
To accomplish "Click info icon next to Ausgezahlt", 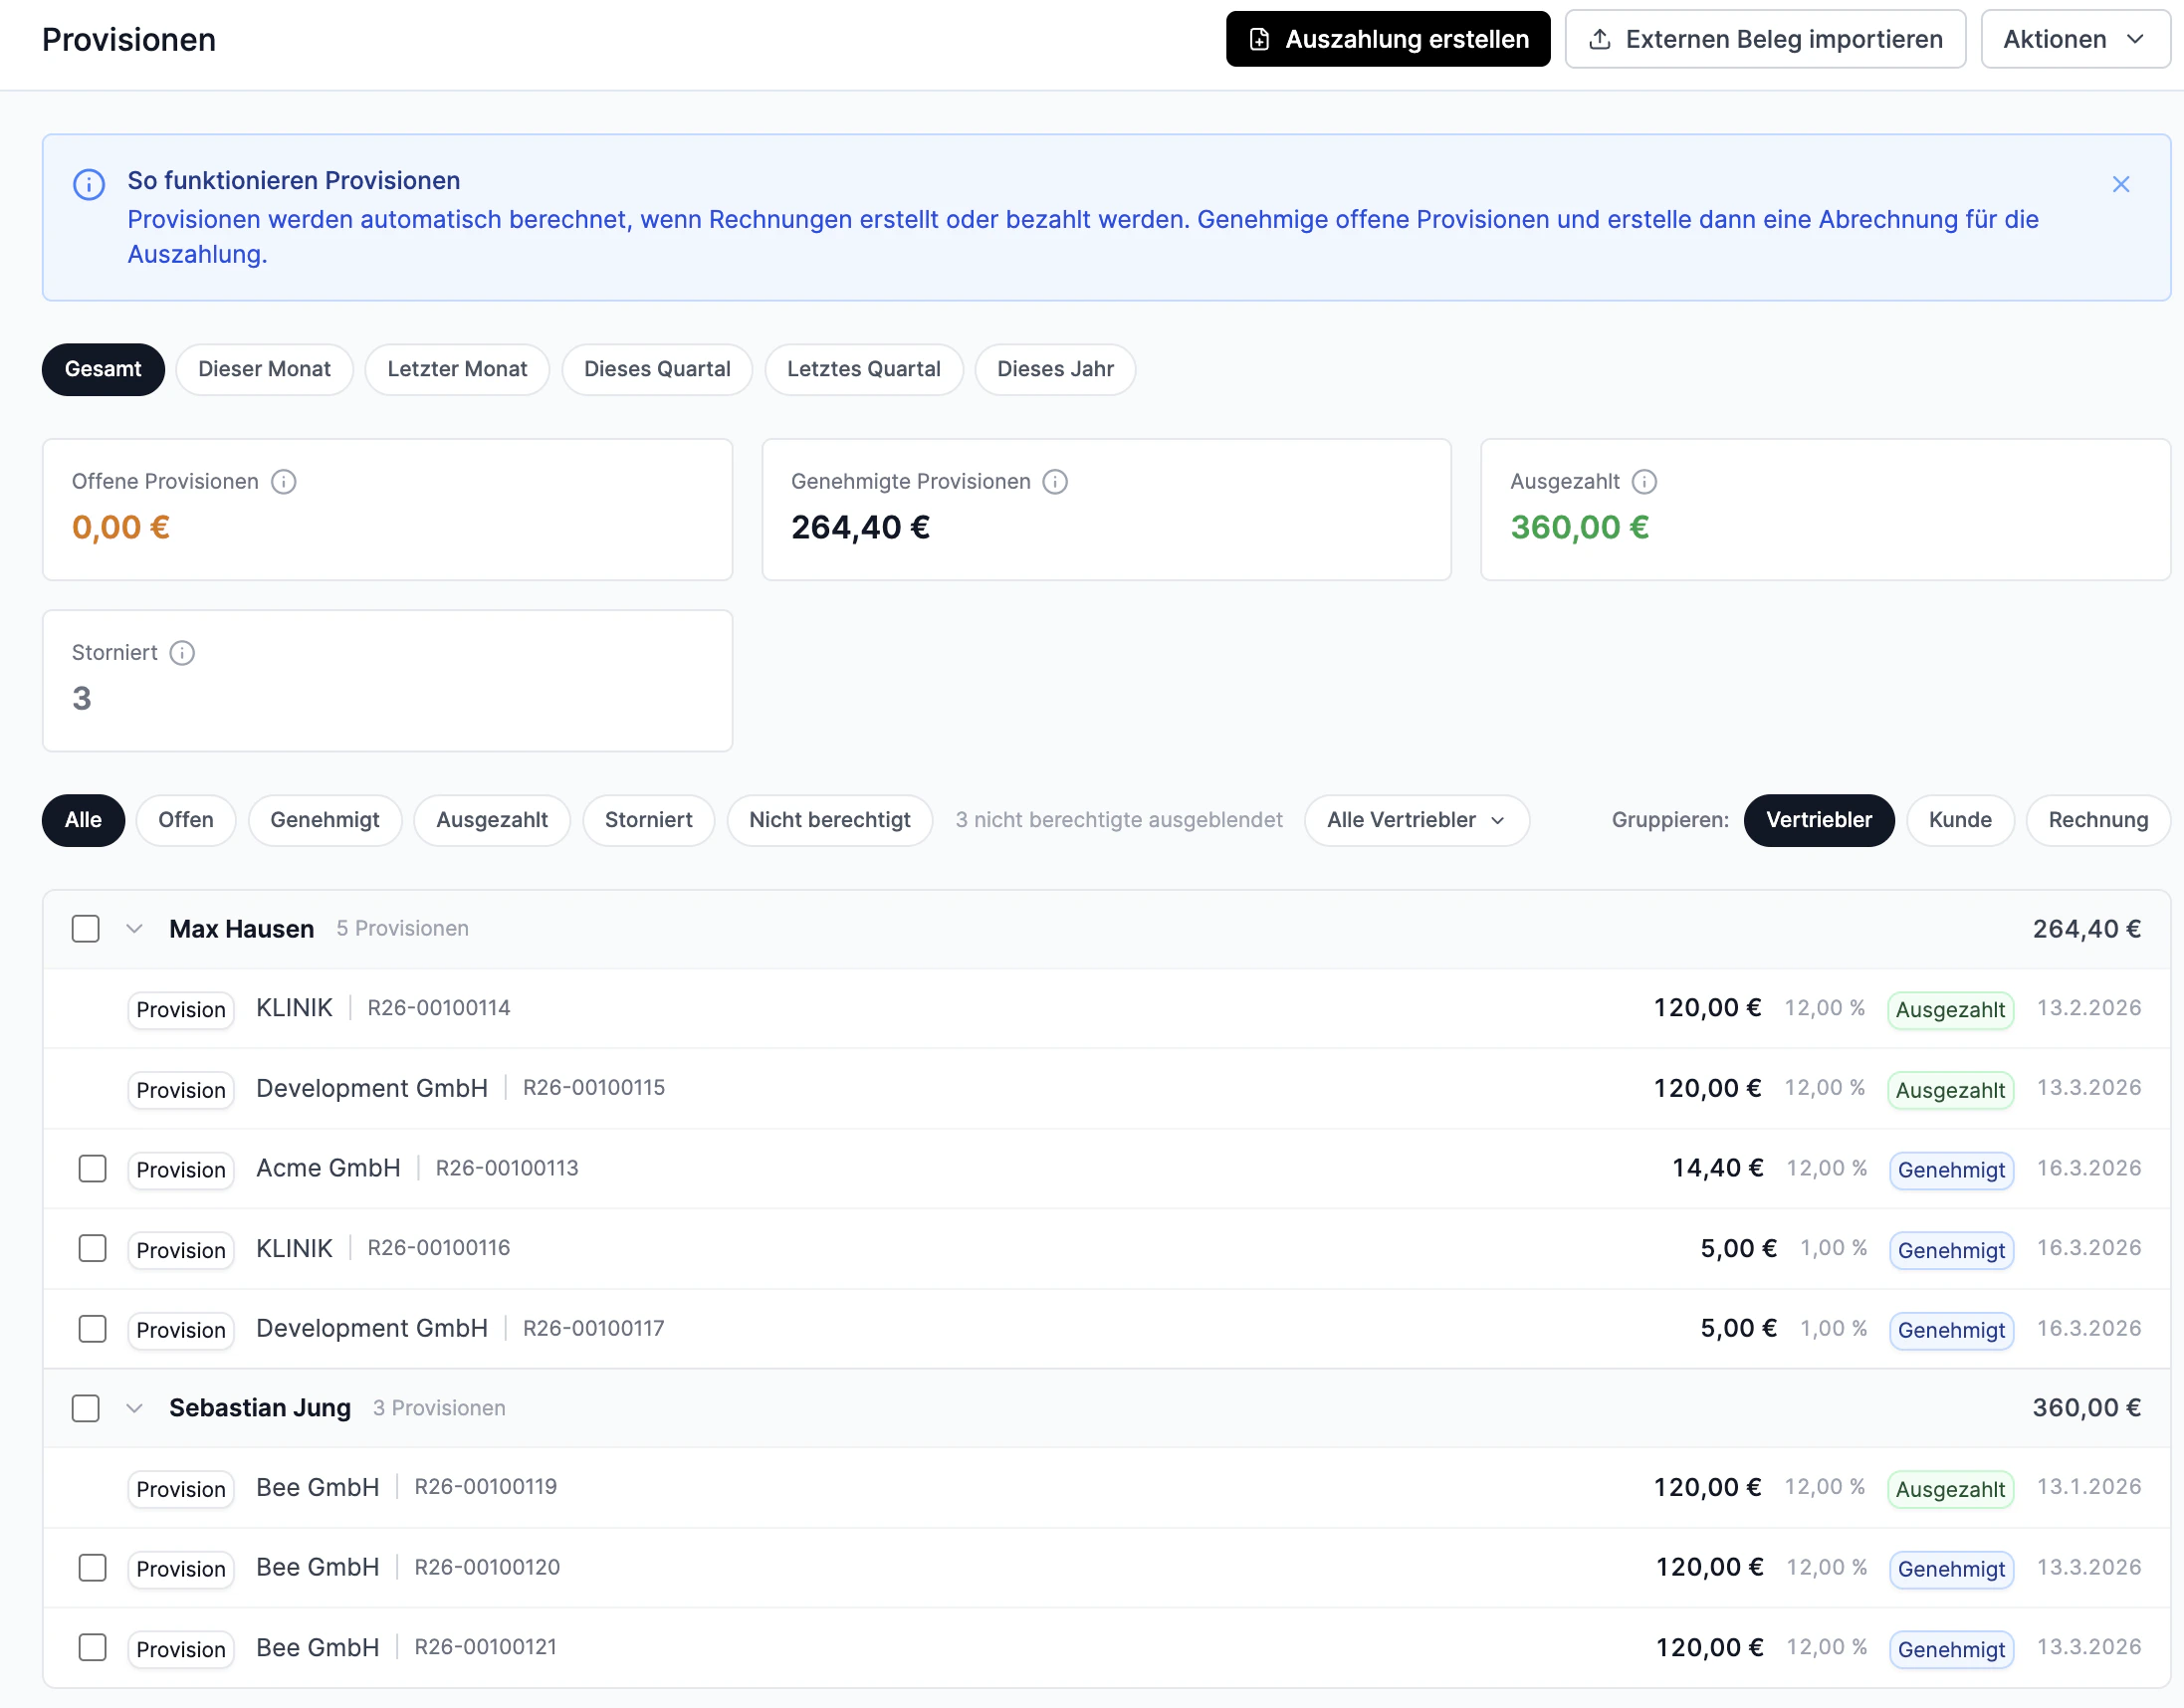I will click(x=1644, y=482).
